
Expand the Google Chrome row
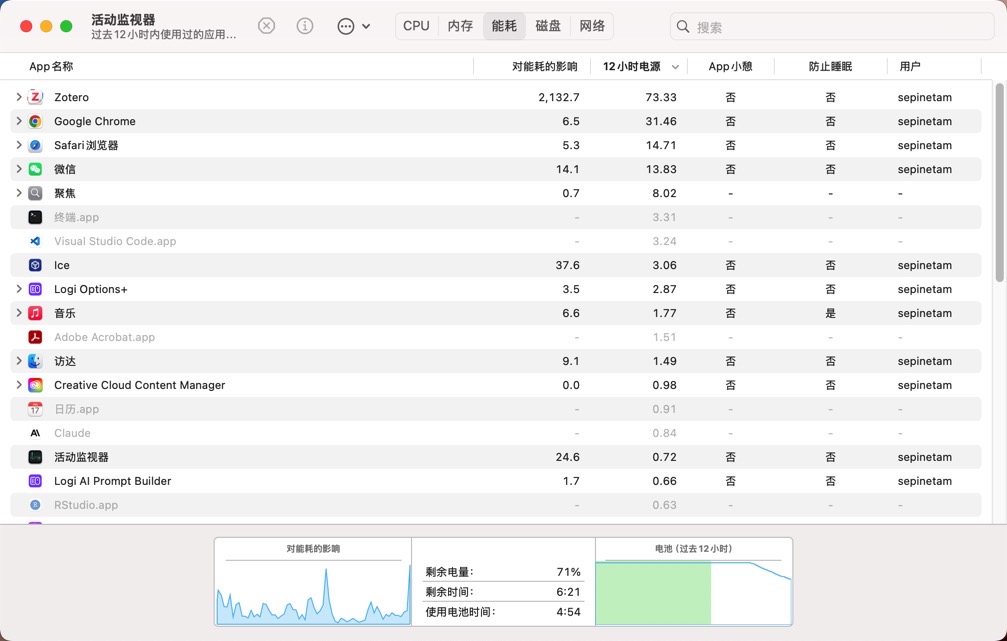[19, 121]
